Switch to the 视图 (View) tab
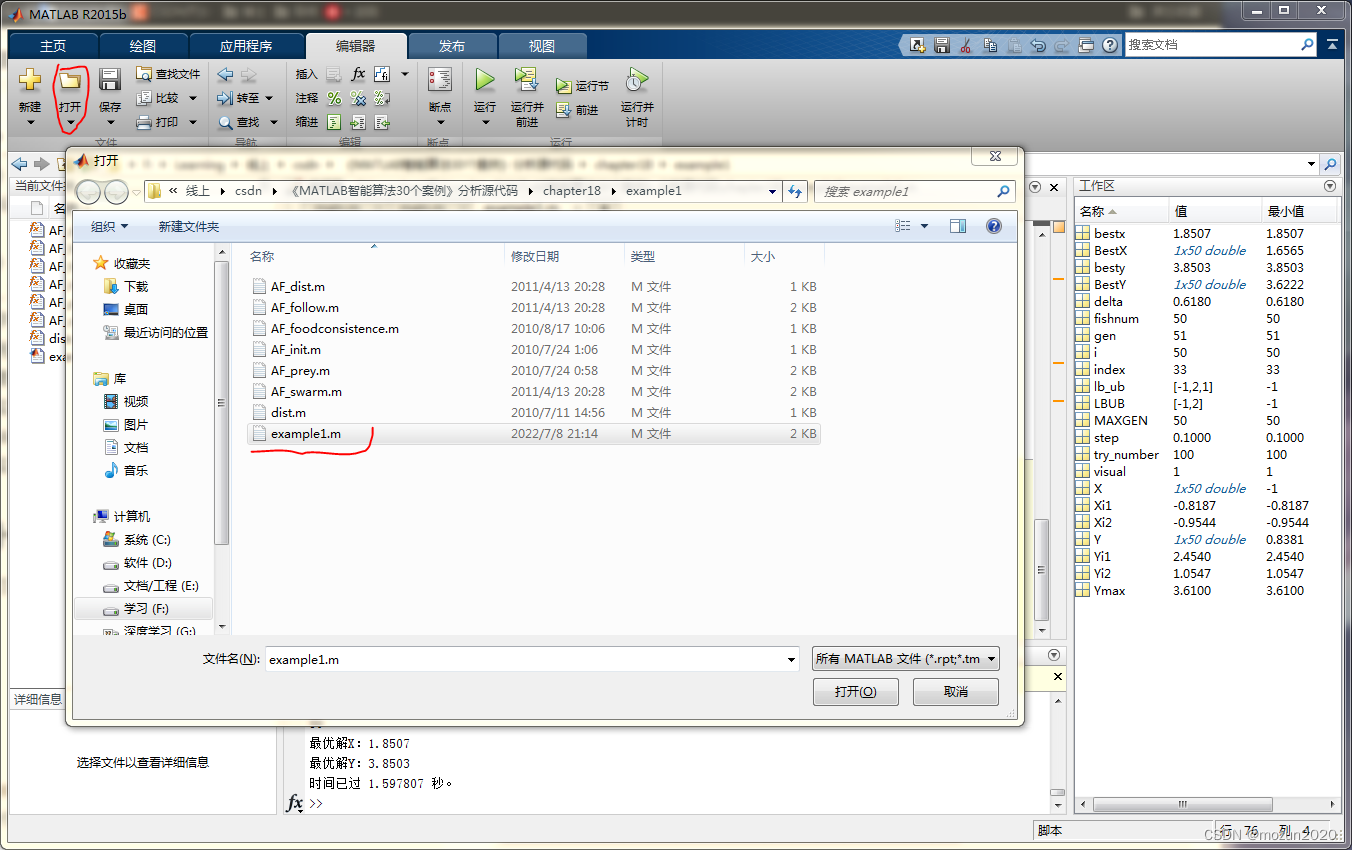The image size is (1352, 850). pyautogui.click(x=542, y=46)
